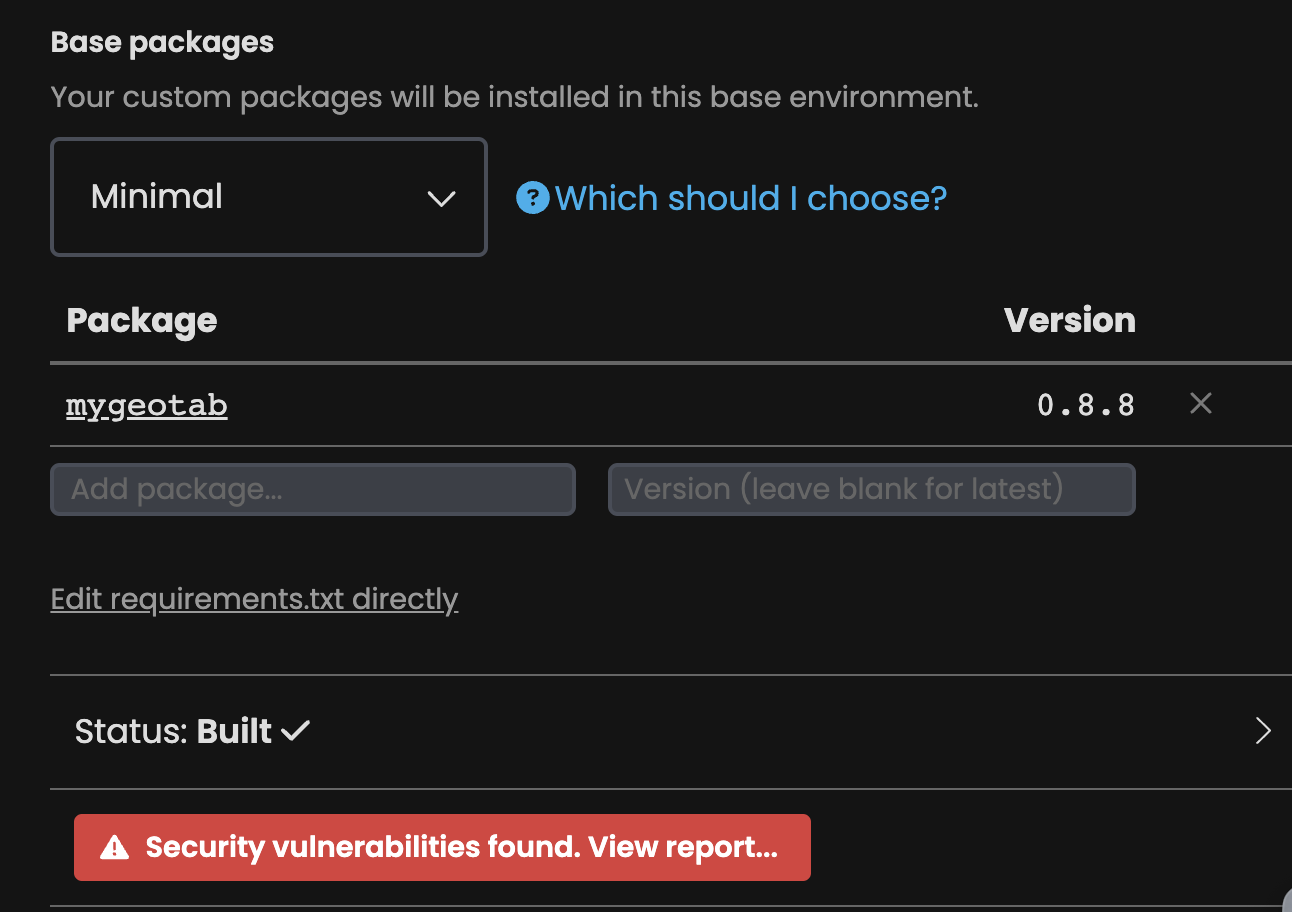Open the mygeotab package link
Screen dimensions: 1292x912
click(x=147, y=405)
